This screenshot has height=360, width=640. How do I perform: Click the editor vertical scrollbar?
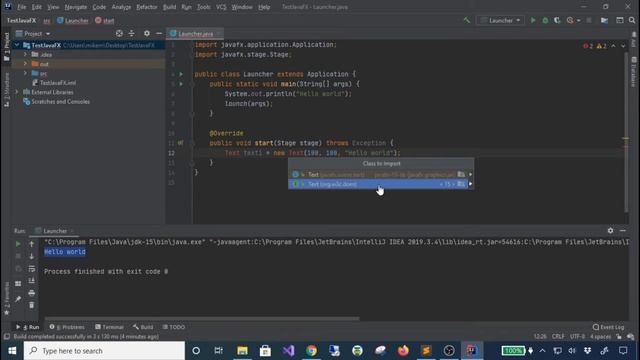coord(626,133)
